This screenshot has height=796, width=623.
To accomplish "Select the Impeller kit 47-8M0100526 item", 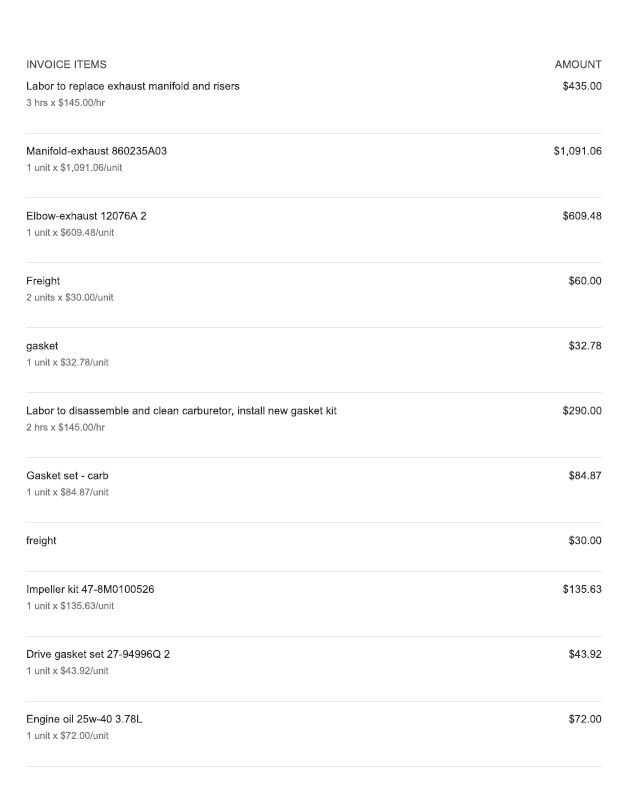I will click(x=90, y=589).
